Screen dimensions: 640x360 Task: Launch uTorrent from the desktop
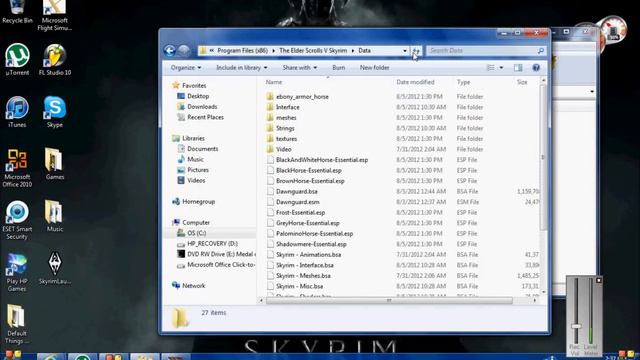tap(17, 60)
